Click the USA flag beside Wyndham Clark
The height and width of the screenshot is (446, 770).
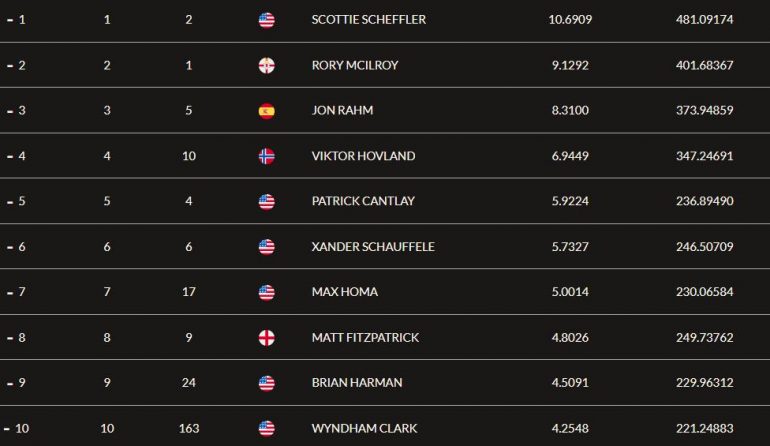pos(267,428)
